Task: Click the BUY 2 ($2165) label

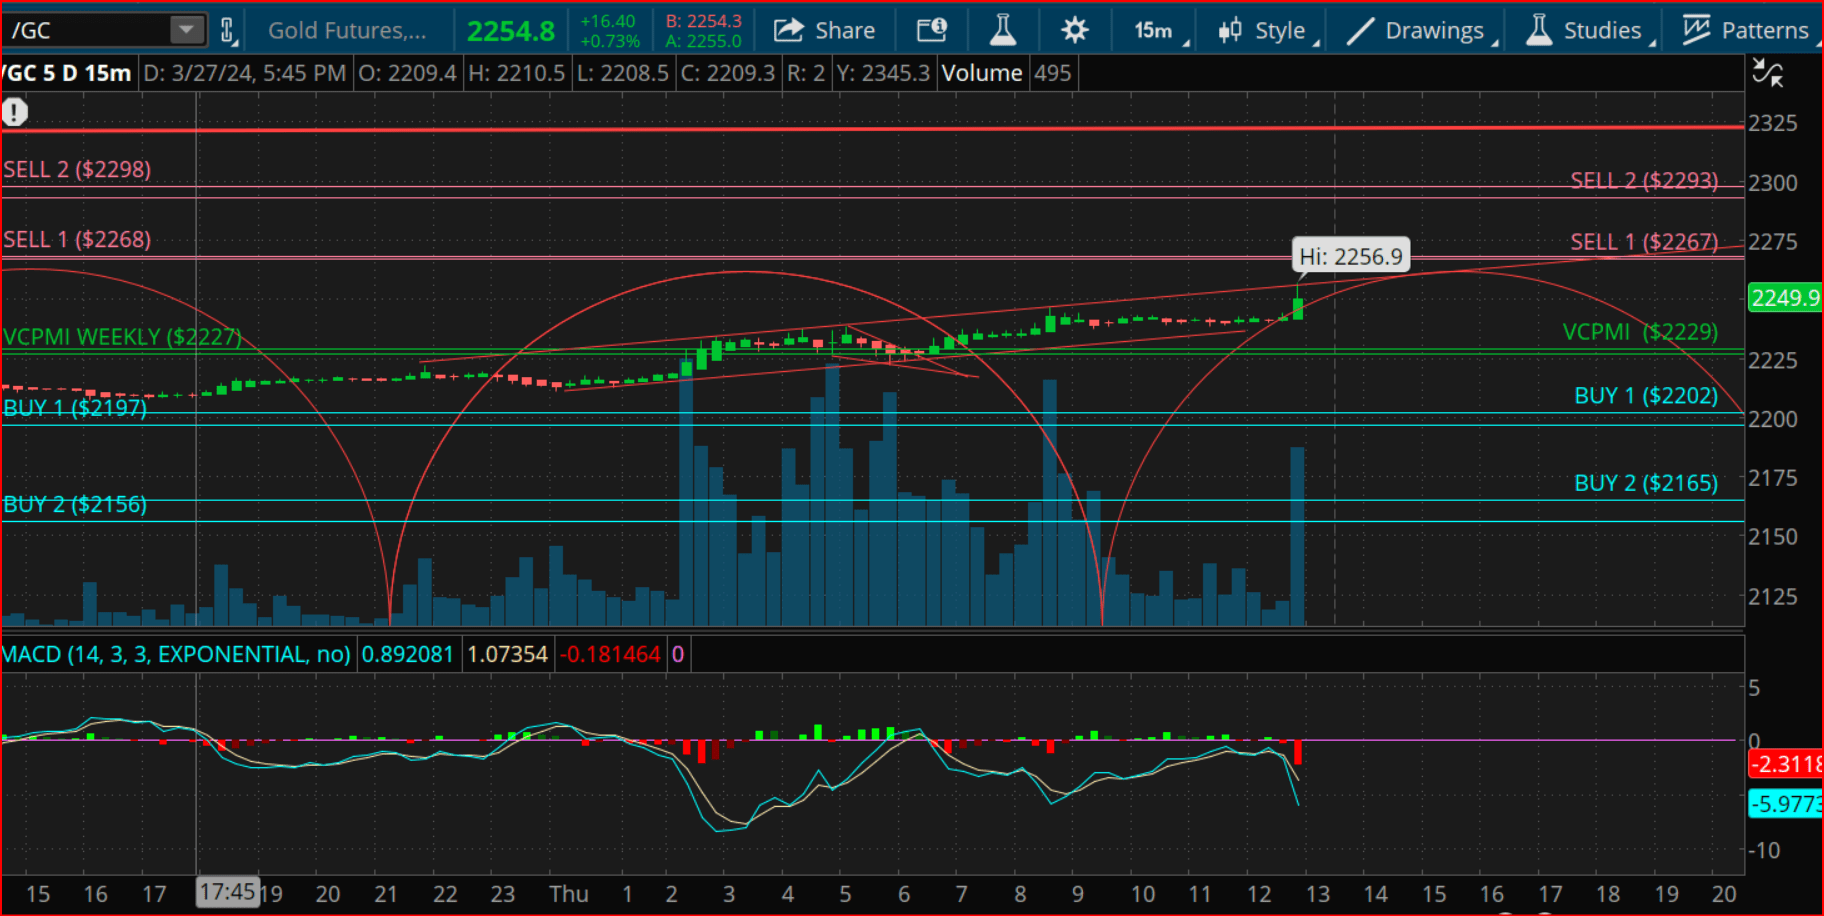Action: [1646, 483]
